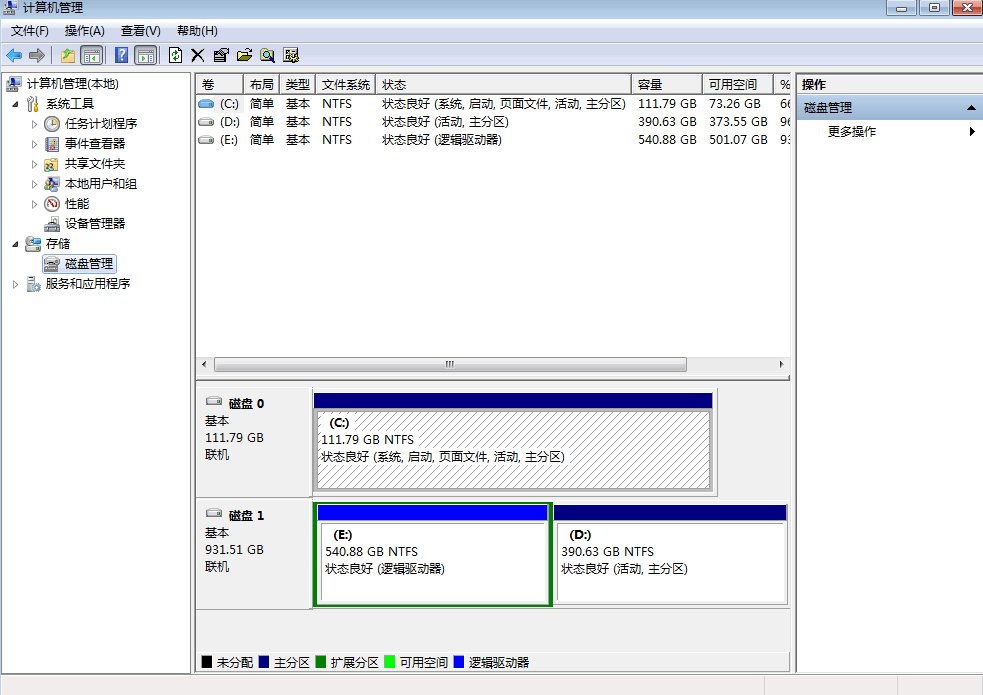
Task: Click the 磁盘 0 disk icon
Action: point(214,402)
